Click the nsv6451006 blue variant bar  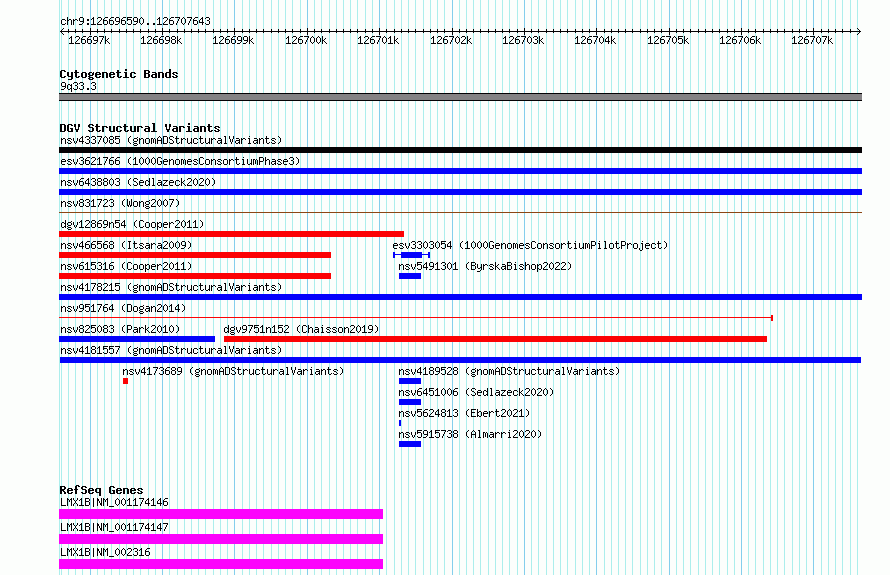410,402
